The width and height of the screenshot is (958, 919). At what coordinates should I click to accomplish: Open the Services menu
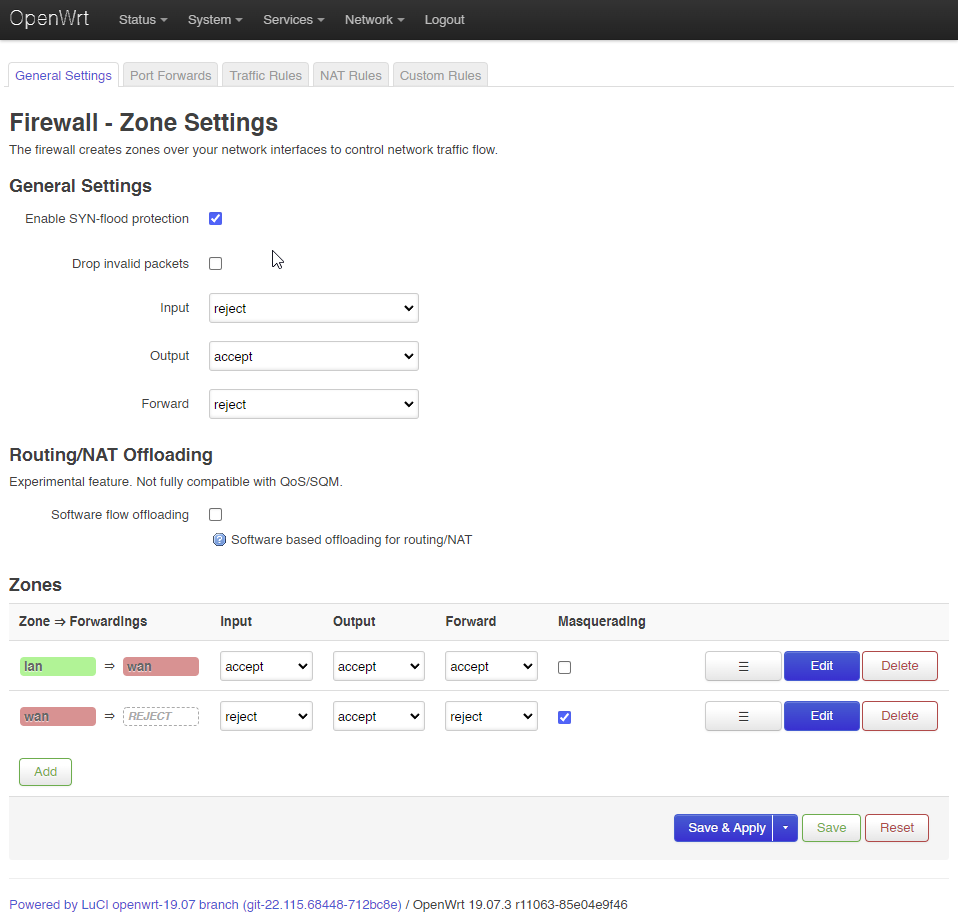[x=294, y=20]
